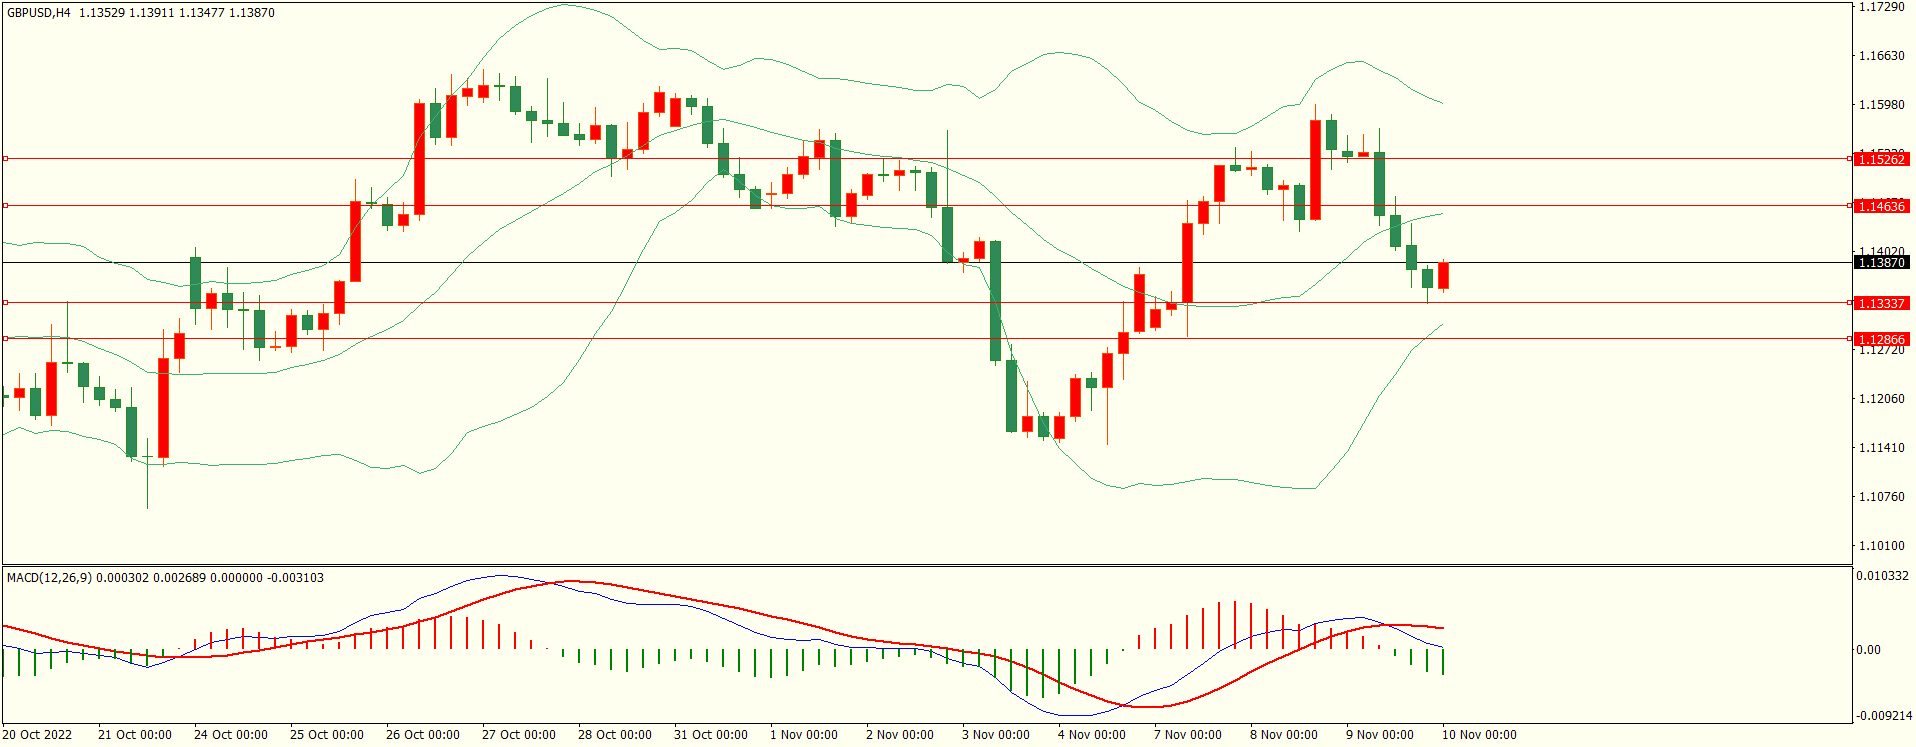Click the 4 Nov 00:00 date label
The image size is (1916, 747).
(x=1092, y=735)
